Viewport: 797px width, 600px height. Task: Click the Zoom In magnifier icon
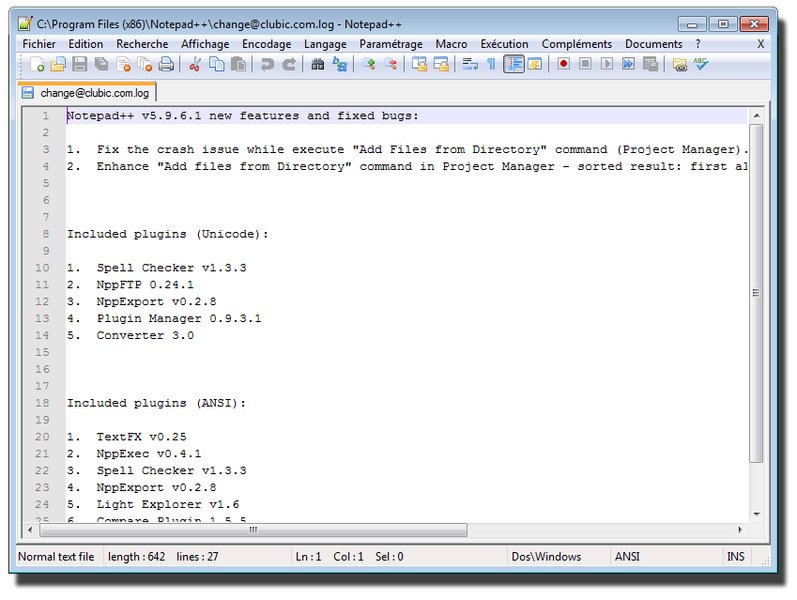point(369,65)
